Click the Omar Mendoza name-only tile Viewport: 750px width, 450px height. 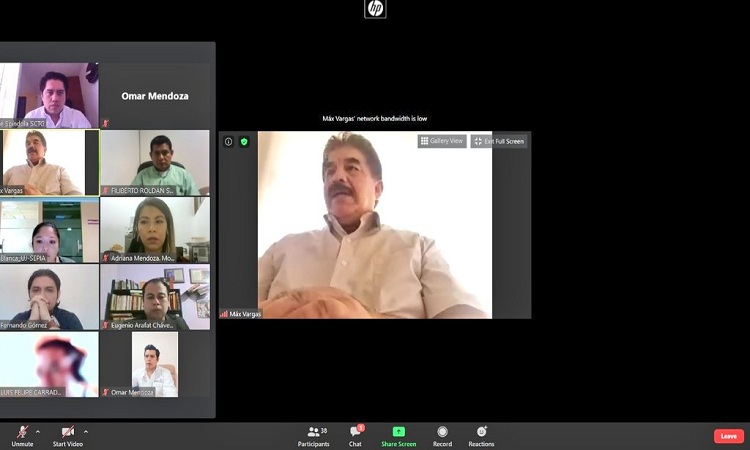coord(154,96)
